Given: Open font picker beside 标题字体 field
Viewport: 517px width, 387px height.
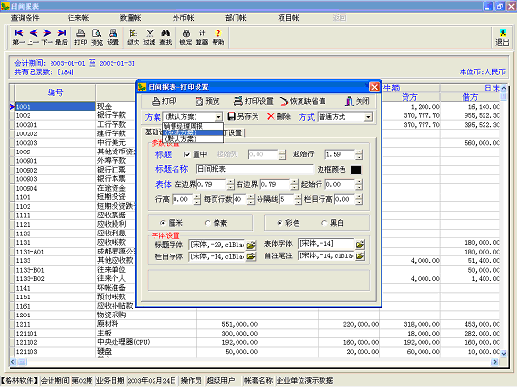Looking at the screenshot, I should [x=251, y=245].
